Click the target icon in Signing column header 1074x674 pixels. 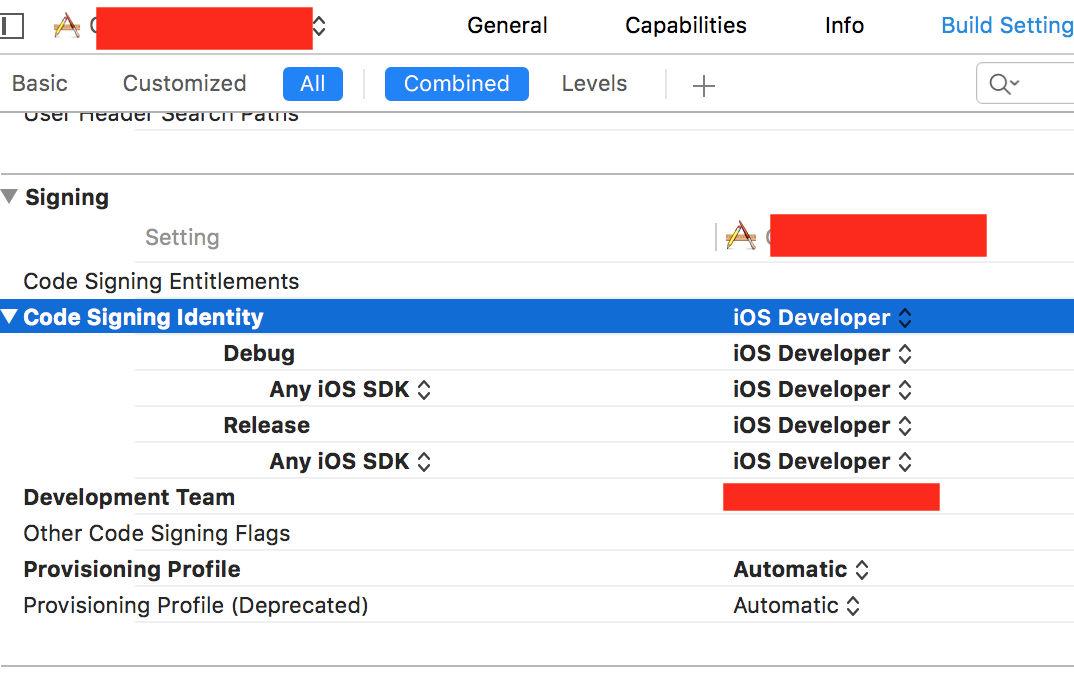[x=740, y=236]
